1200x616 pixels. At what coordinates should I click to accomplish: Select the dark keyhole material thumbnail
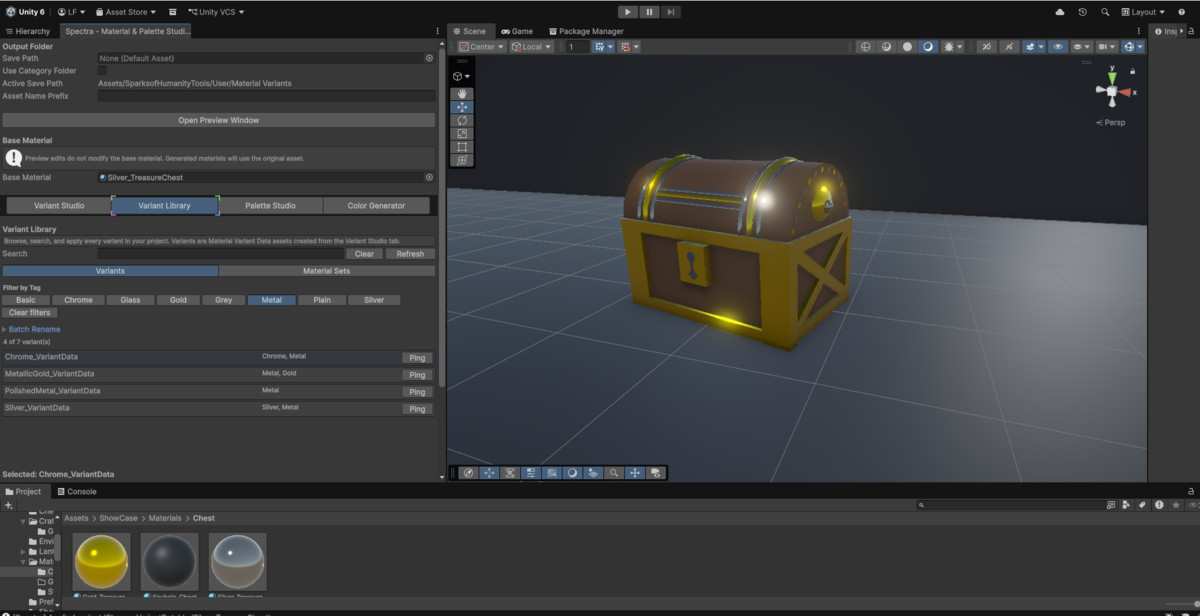[x=170, y=560]
